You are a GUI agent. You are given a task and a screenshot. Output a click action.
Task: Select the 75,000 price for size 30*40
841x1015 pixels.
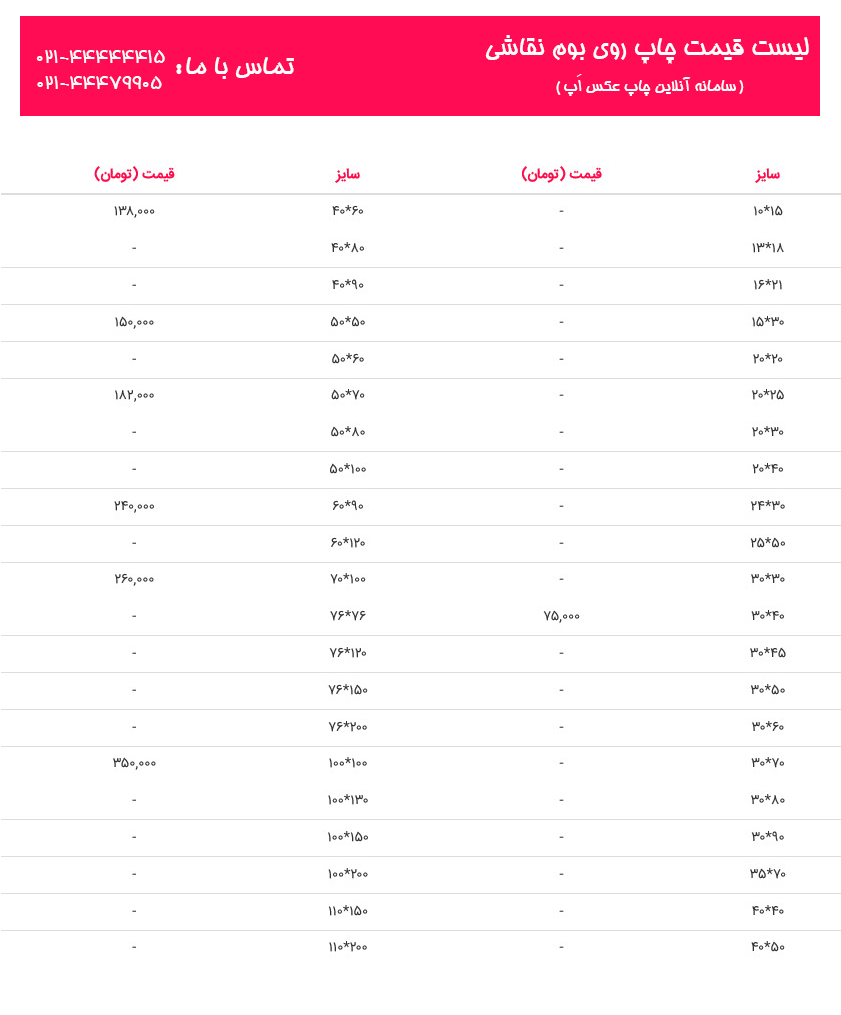561,616
